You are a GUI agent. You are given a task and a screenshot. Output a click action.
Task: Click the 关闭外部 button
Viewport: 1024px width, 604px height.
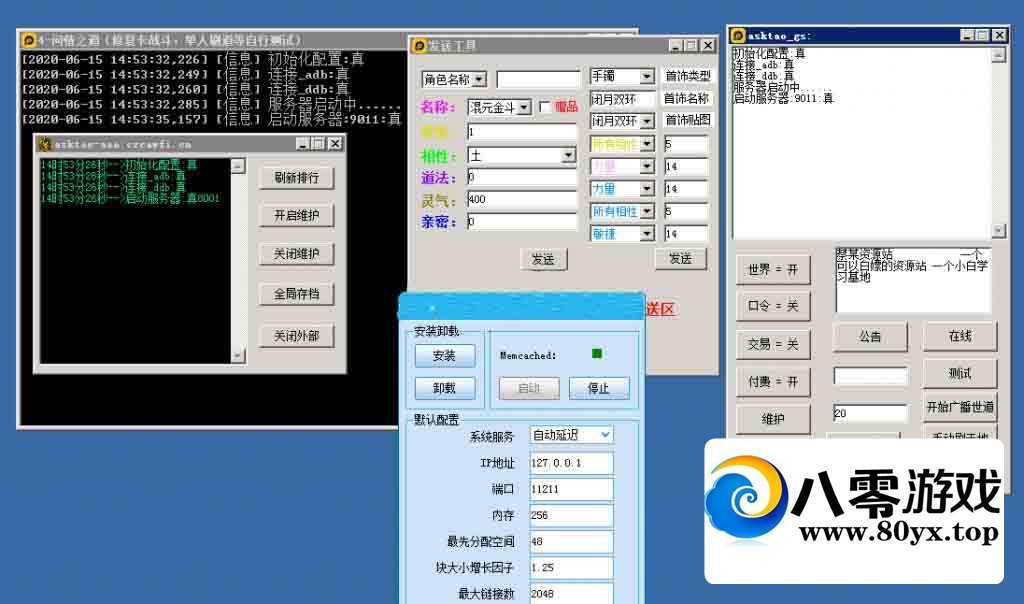point(296,336)
